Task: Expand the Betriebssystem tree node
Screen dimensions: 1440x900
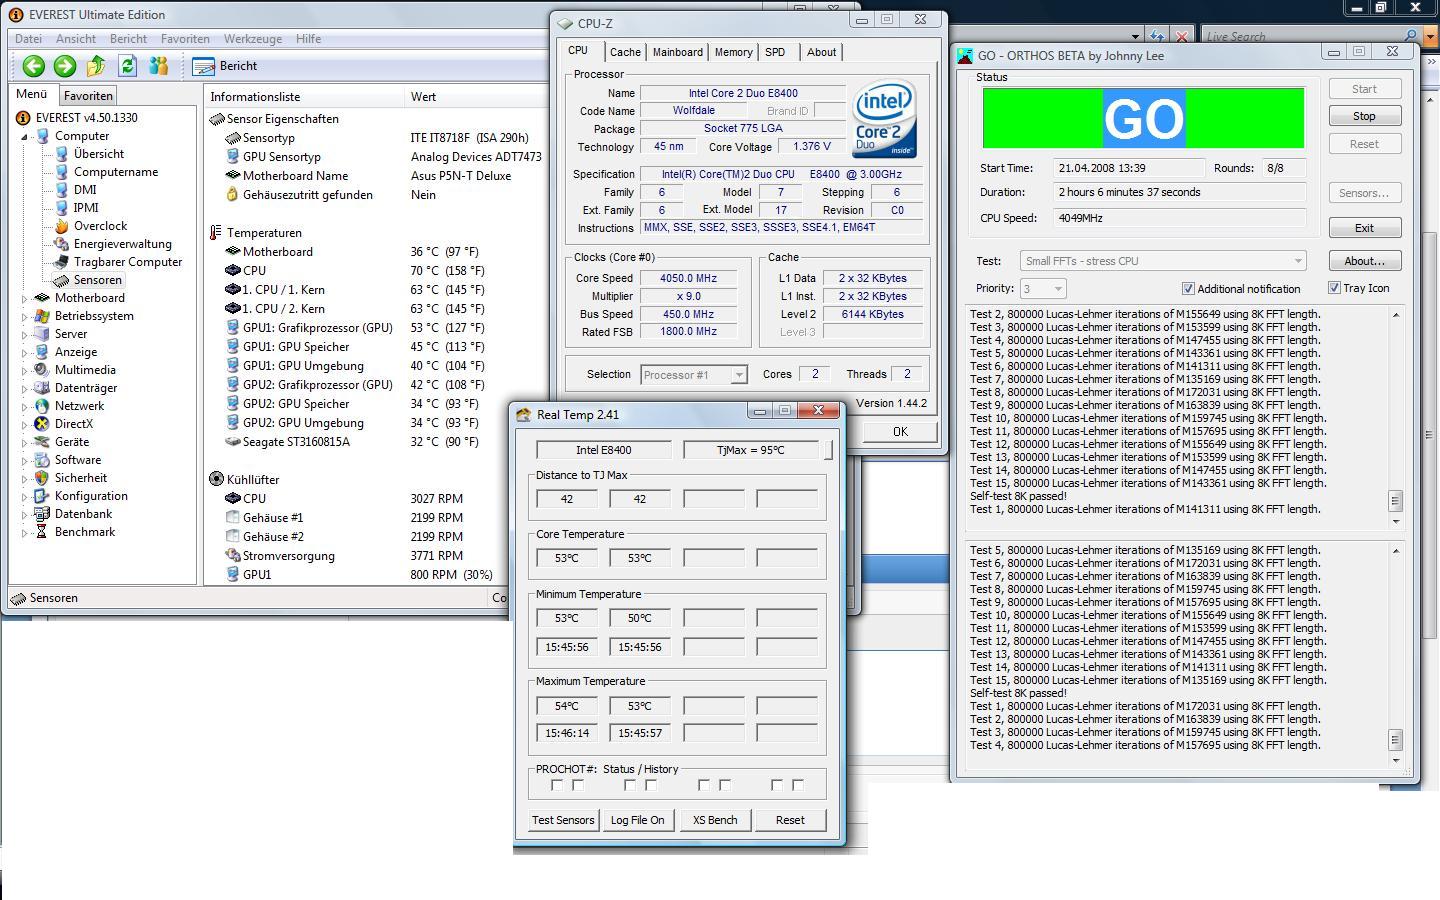Action: point(26,316)
